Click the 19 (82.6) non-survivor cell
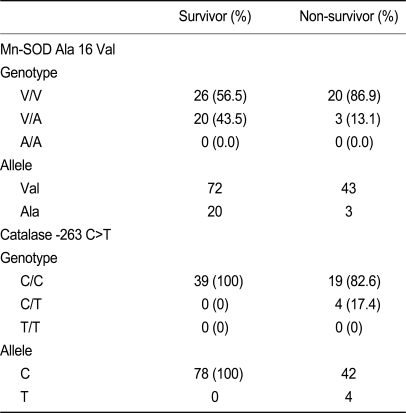Image resolution: width=406 pixels, height=413 pixels. pyautogui.click(x=354, y=281)
